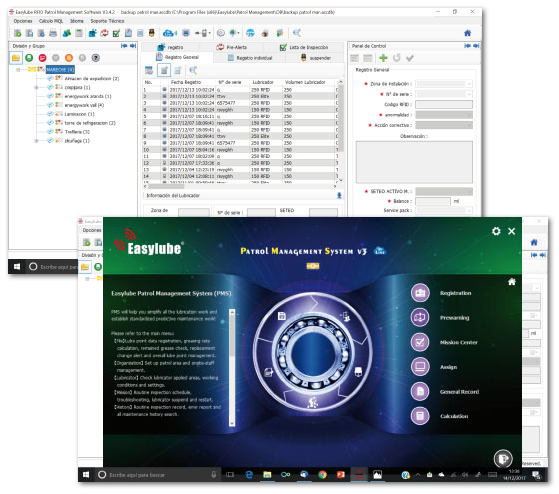The height and width of the screenshot is (494, 559).
Task: Open the Acción correctiva dropdown
Action: pyautogui.click(x=444, y=125)
